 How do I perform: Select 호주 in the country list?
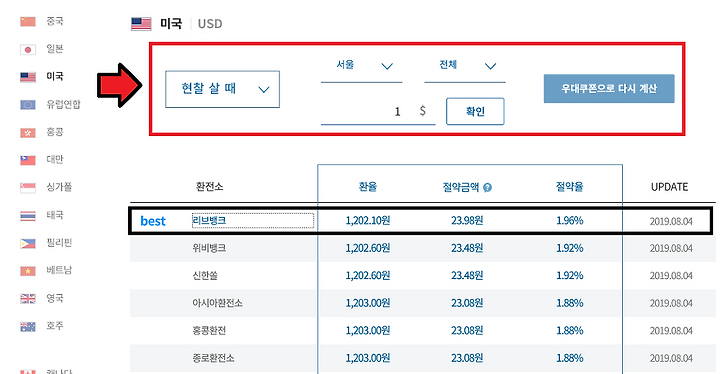point(55,326)
